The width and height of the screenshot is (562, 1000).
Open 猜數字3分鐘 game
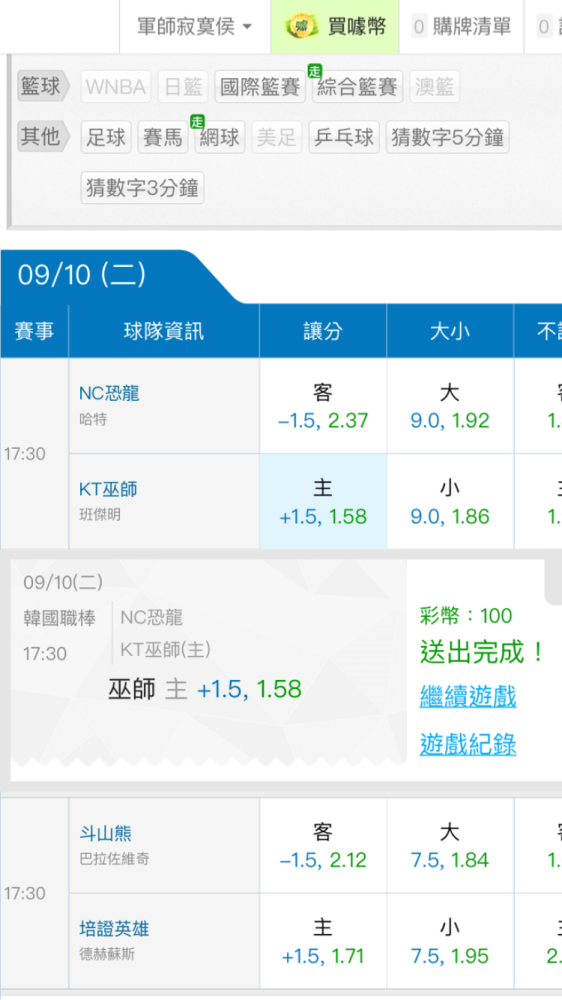tap(142, 188)
